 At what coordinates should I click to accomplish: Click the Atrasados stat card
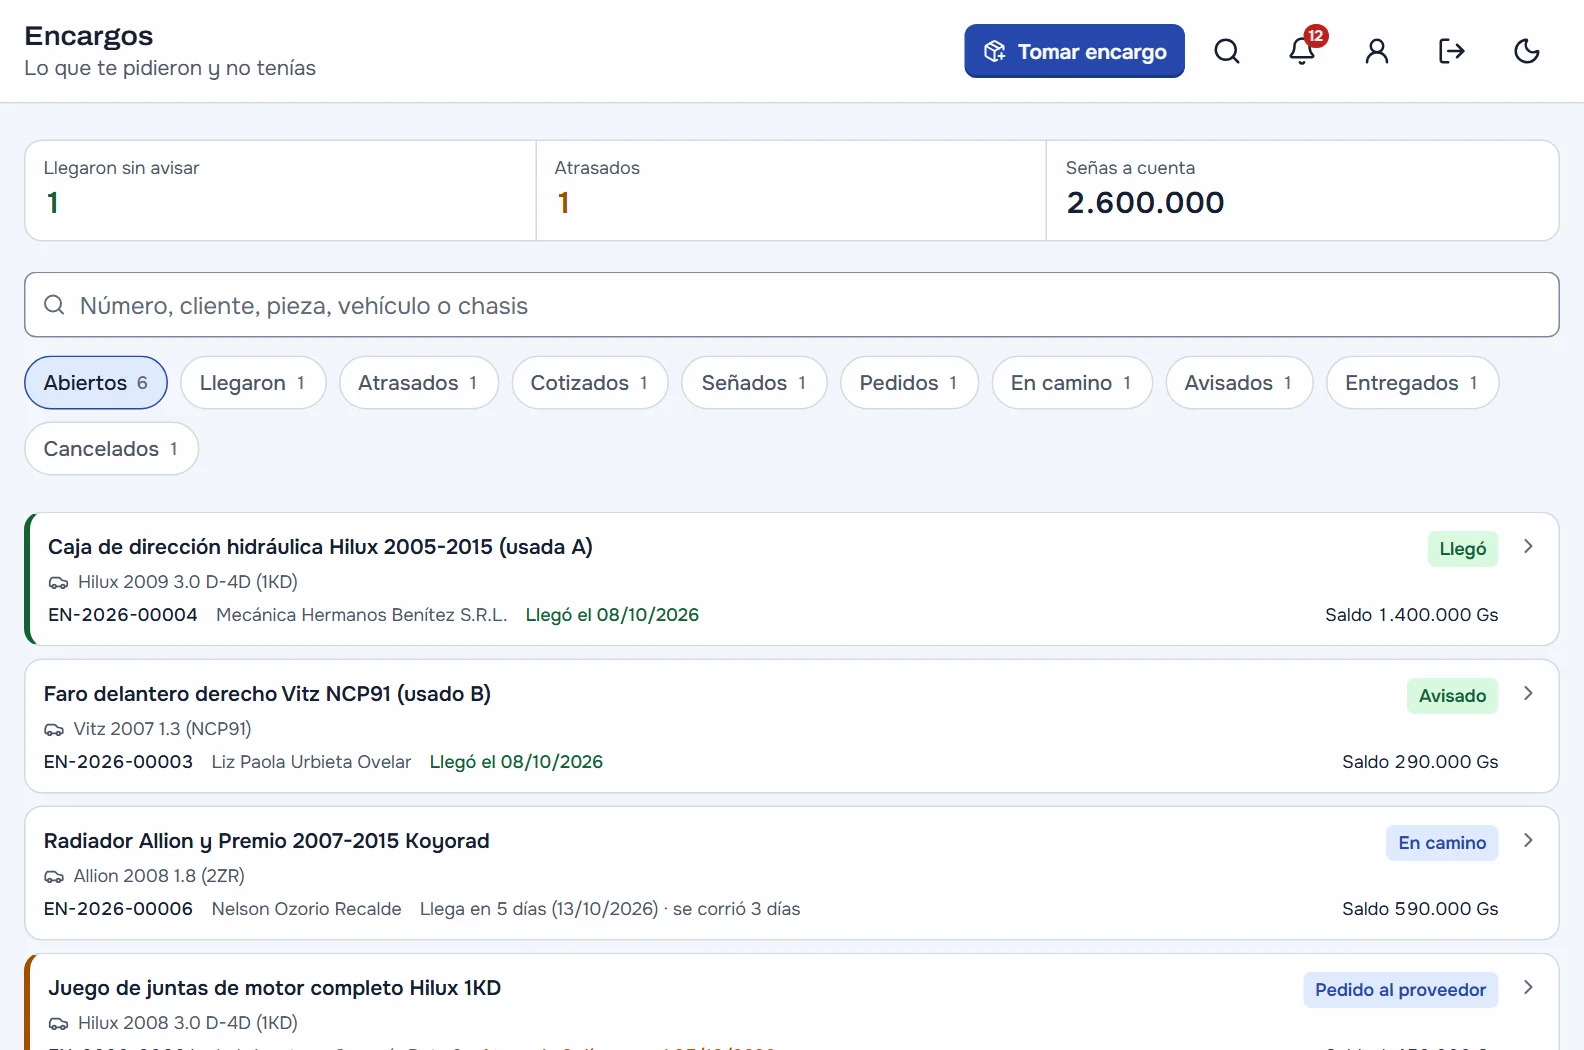[x=791, y=190]
